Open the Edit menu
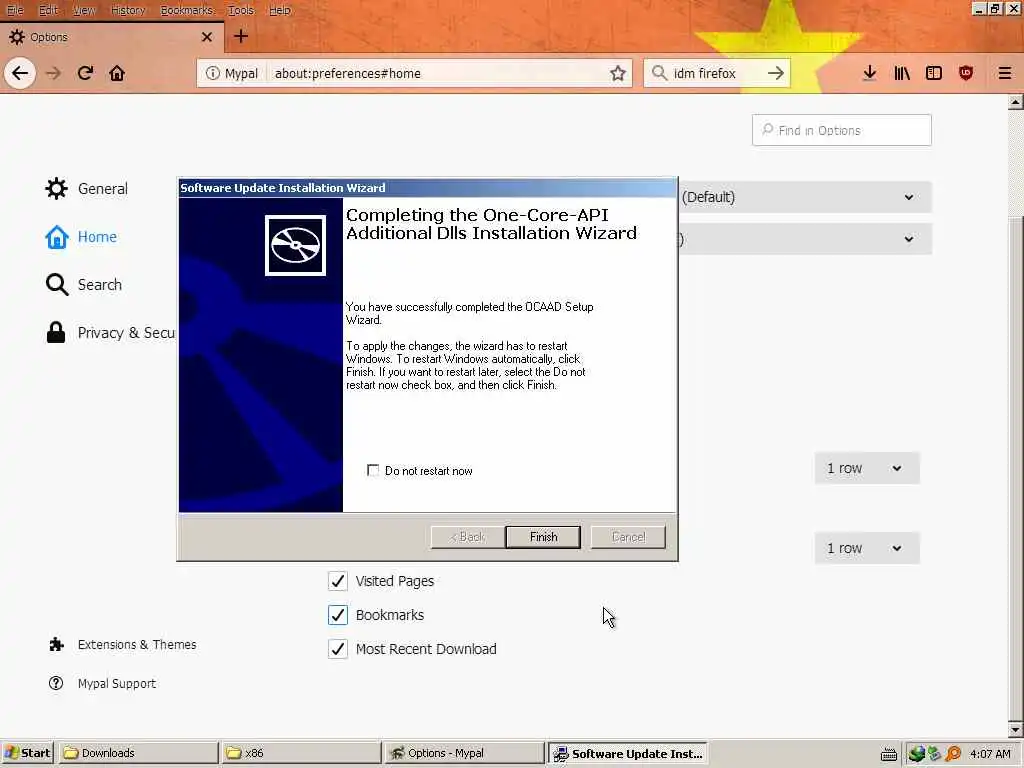1024x768 pixels. tap(48, 10)
